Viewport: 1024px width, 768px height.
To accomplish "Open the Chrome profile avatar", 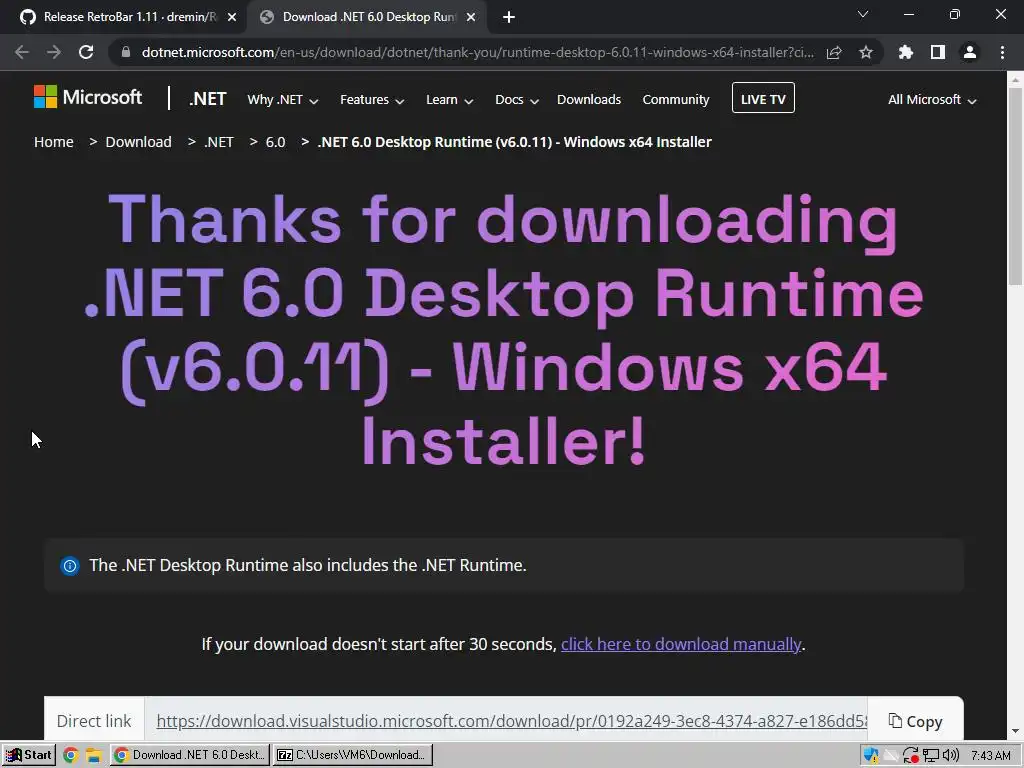I will pos(970,52).
